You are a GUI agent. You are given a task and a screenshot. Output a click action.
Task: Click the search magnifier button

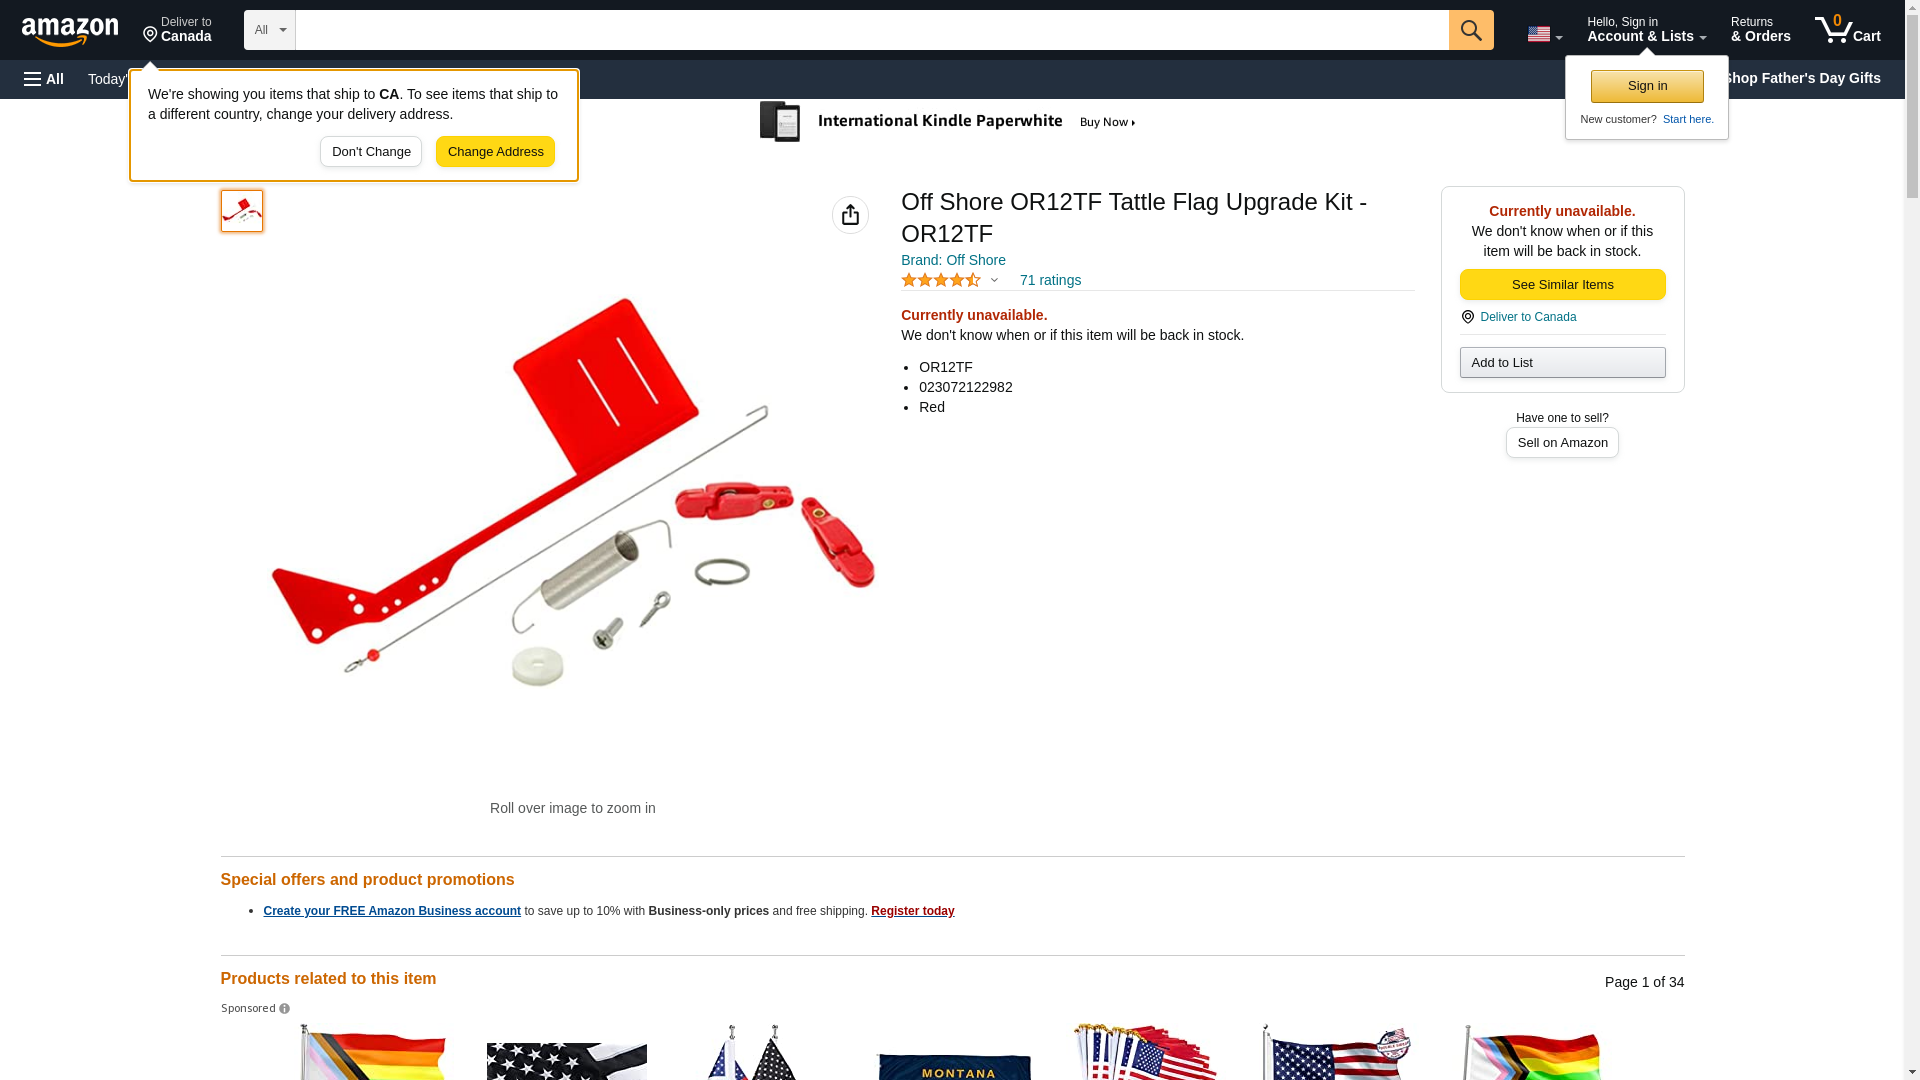pos(1471,30)
